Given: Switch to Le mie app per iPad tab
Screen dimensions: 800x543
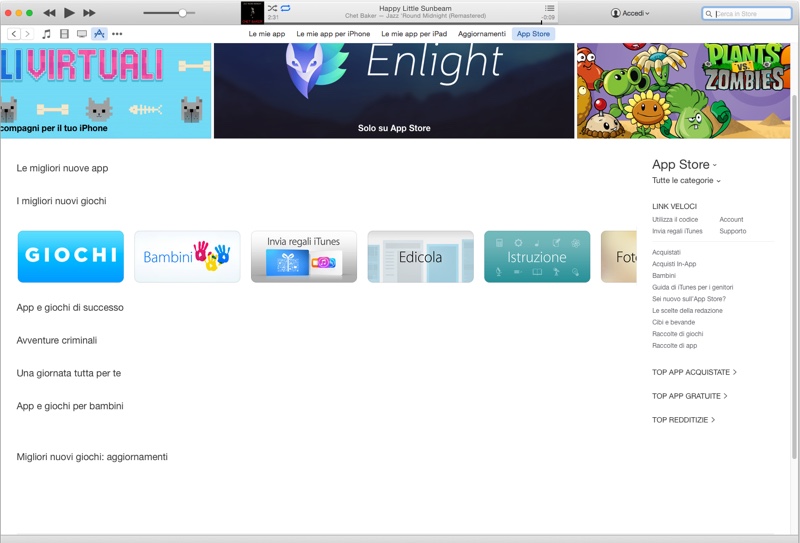Looking at the screenshot, I should (414, 34).
